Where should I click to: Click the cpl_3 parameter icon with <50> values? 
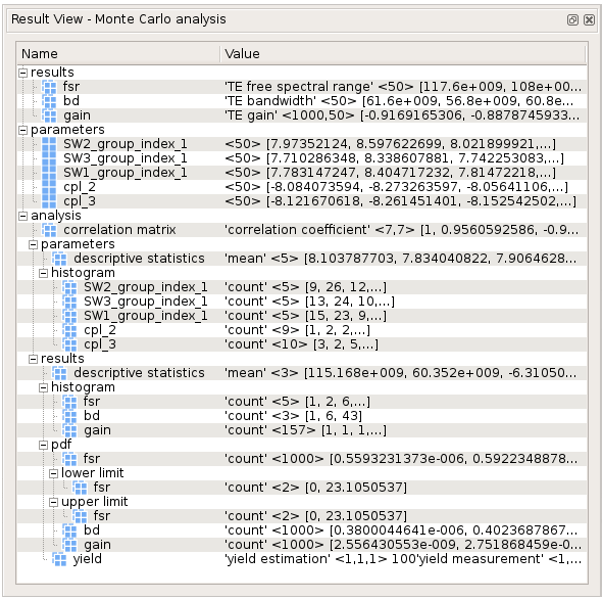pyautogui.click(x=49, y=201)
